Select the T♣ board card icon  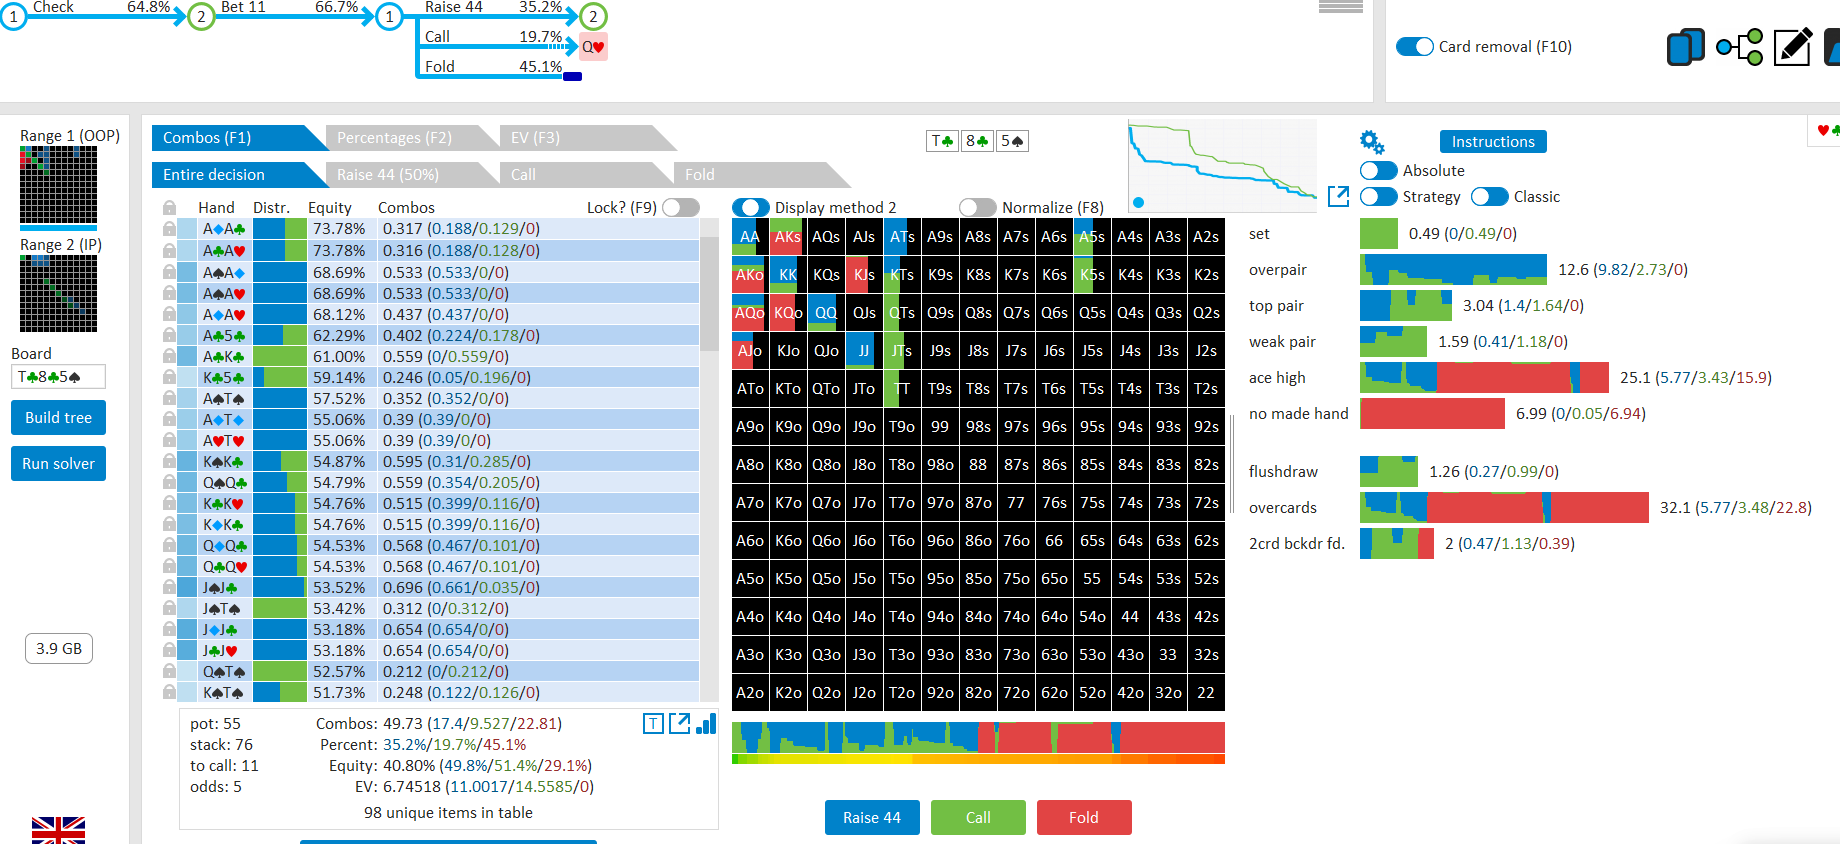coord(942,141)
